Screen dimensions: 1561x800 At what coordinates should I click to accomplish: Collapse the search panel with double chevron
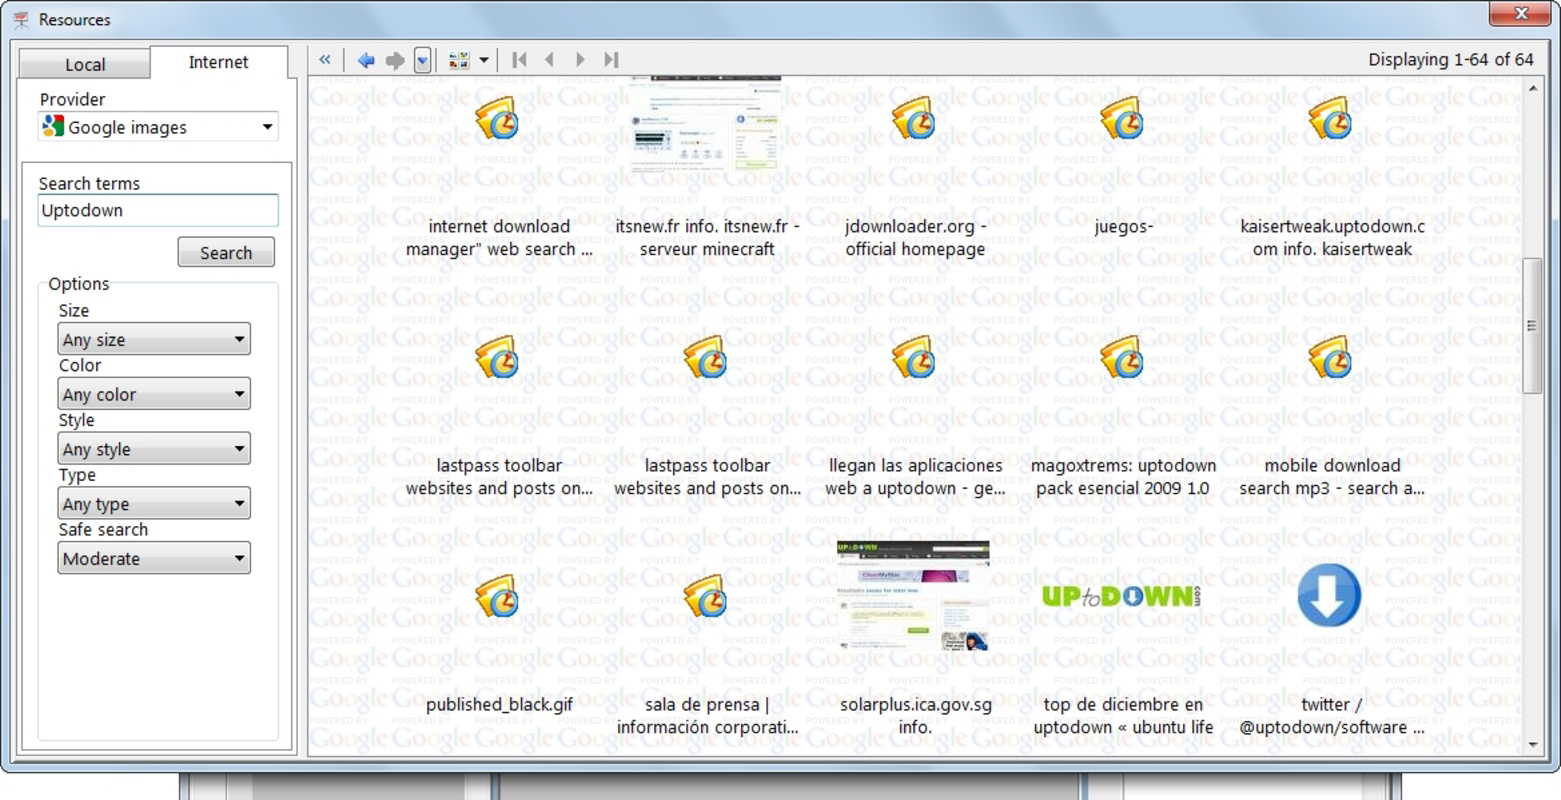tap(325, 60)
